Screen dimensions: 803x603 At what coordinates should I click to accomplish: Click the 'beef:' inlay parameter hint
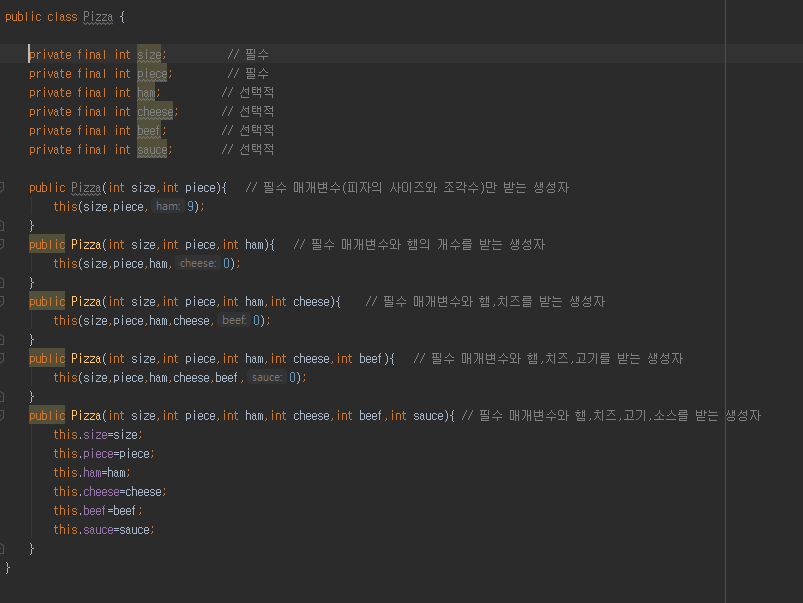coord(234,320)
